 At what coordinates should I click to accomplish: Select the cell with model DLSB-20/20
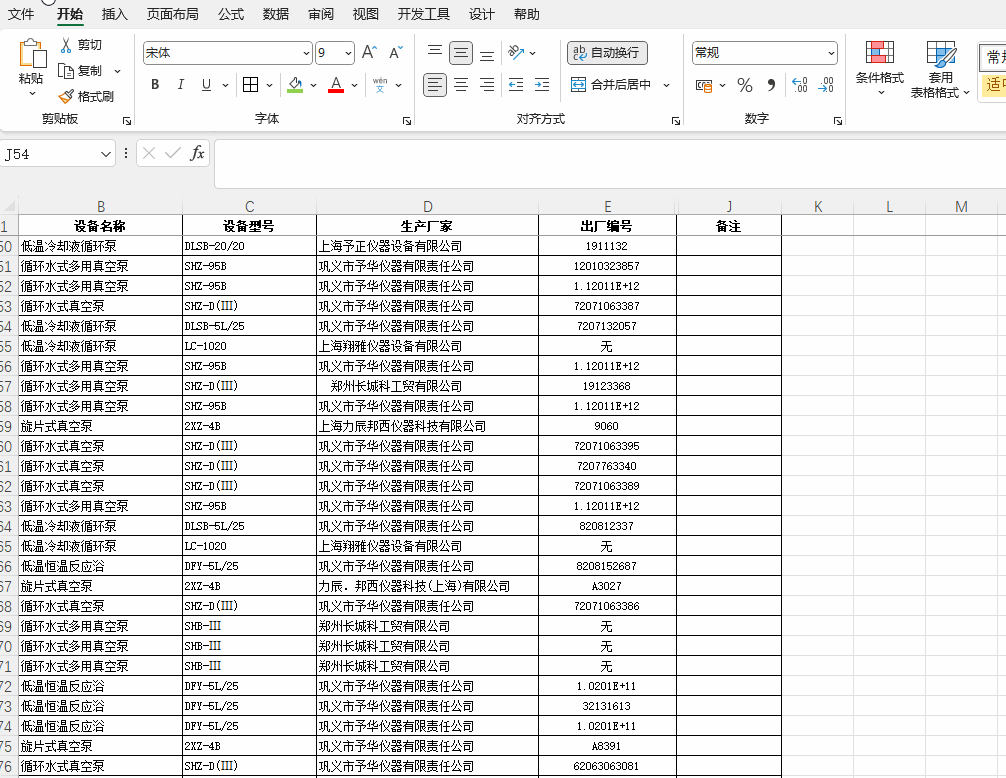[249, 246]
